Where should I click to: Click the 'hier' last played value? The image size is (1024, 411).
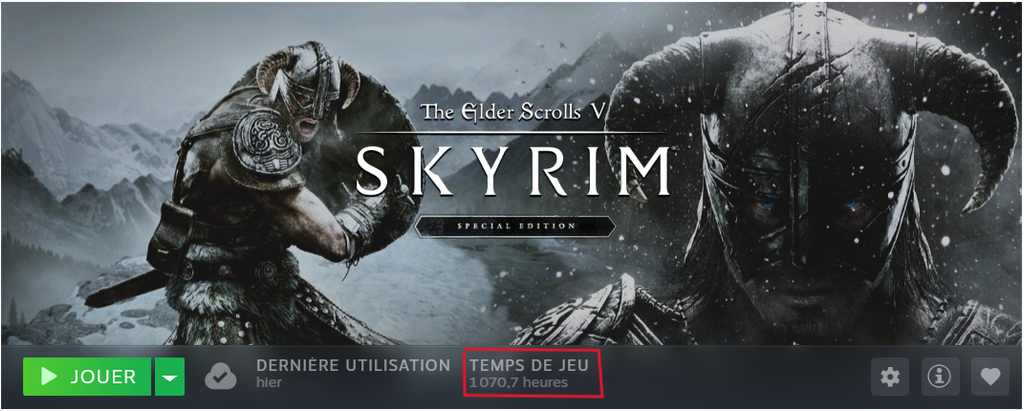pyautogui.click(x=269, y=382)
